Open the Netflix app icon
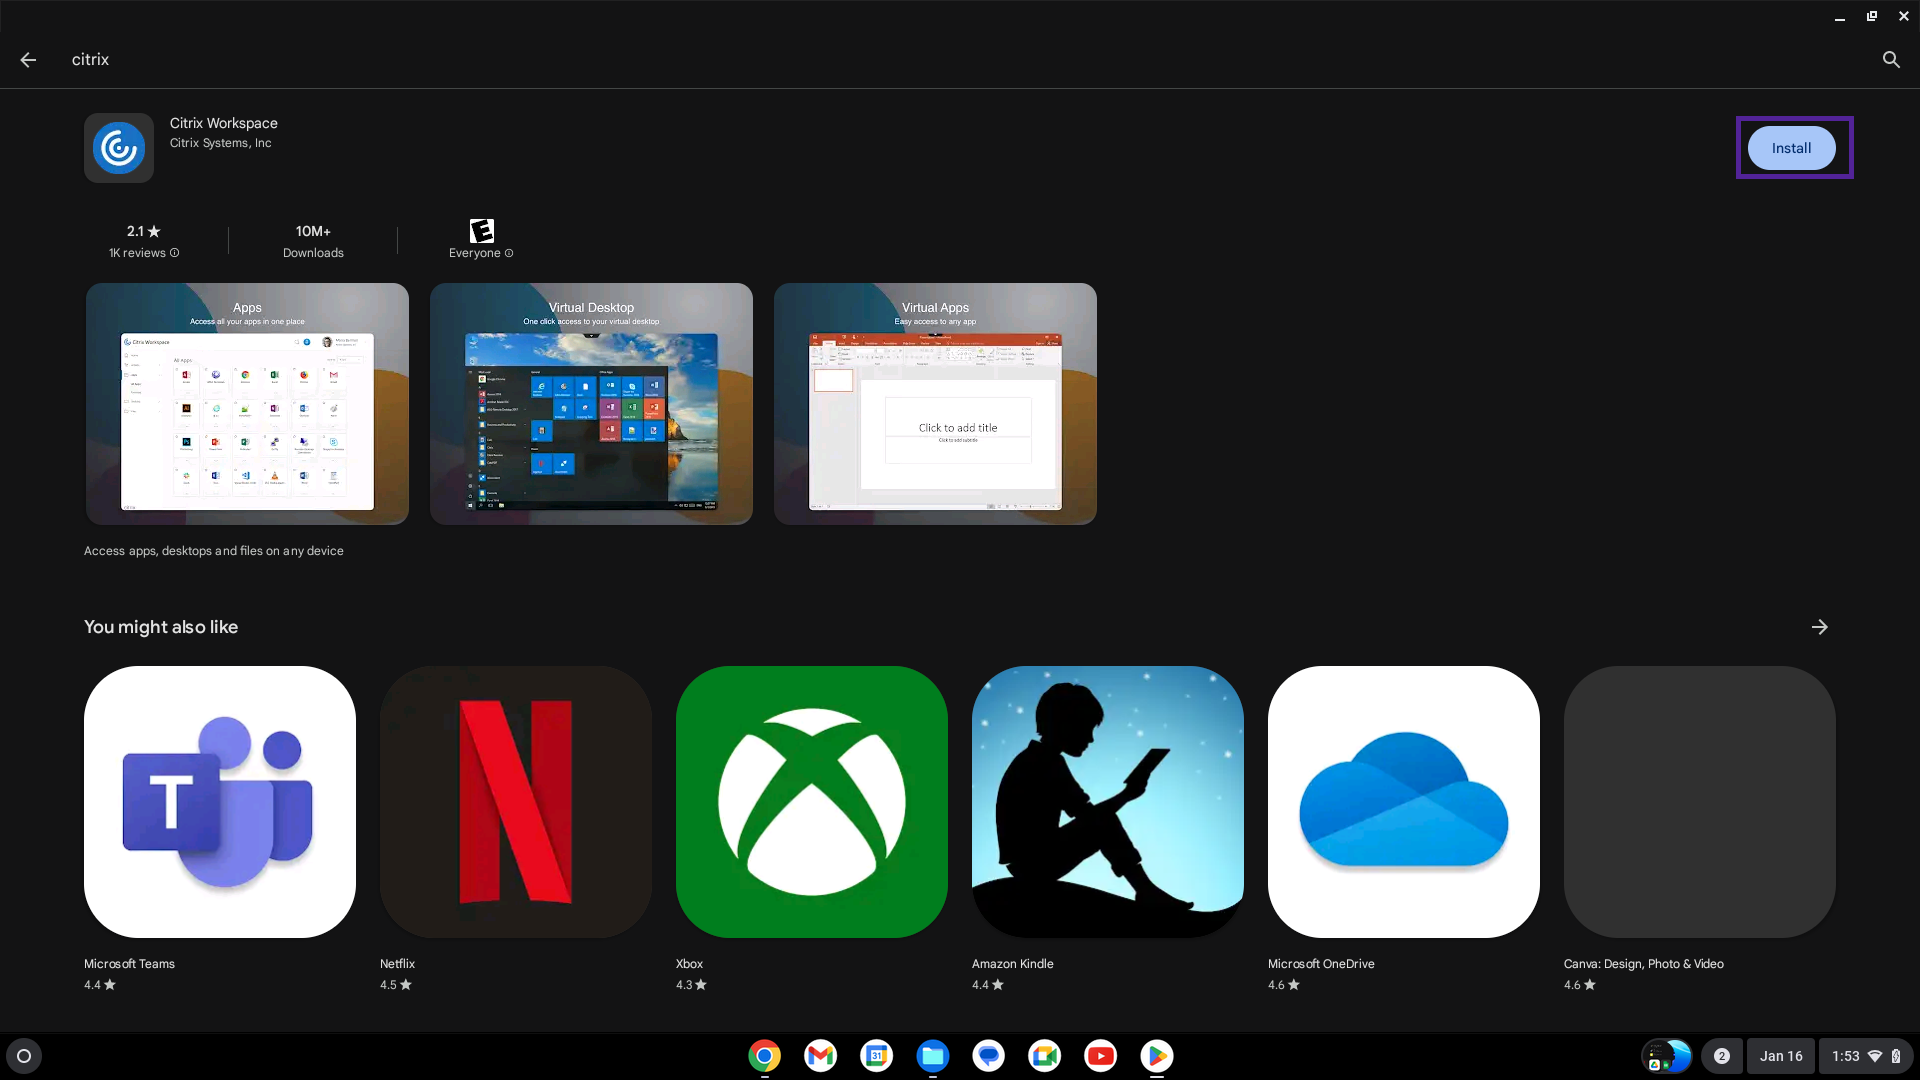This screenshot has height=1080, width=1920. 516,802
